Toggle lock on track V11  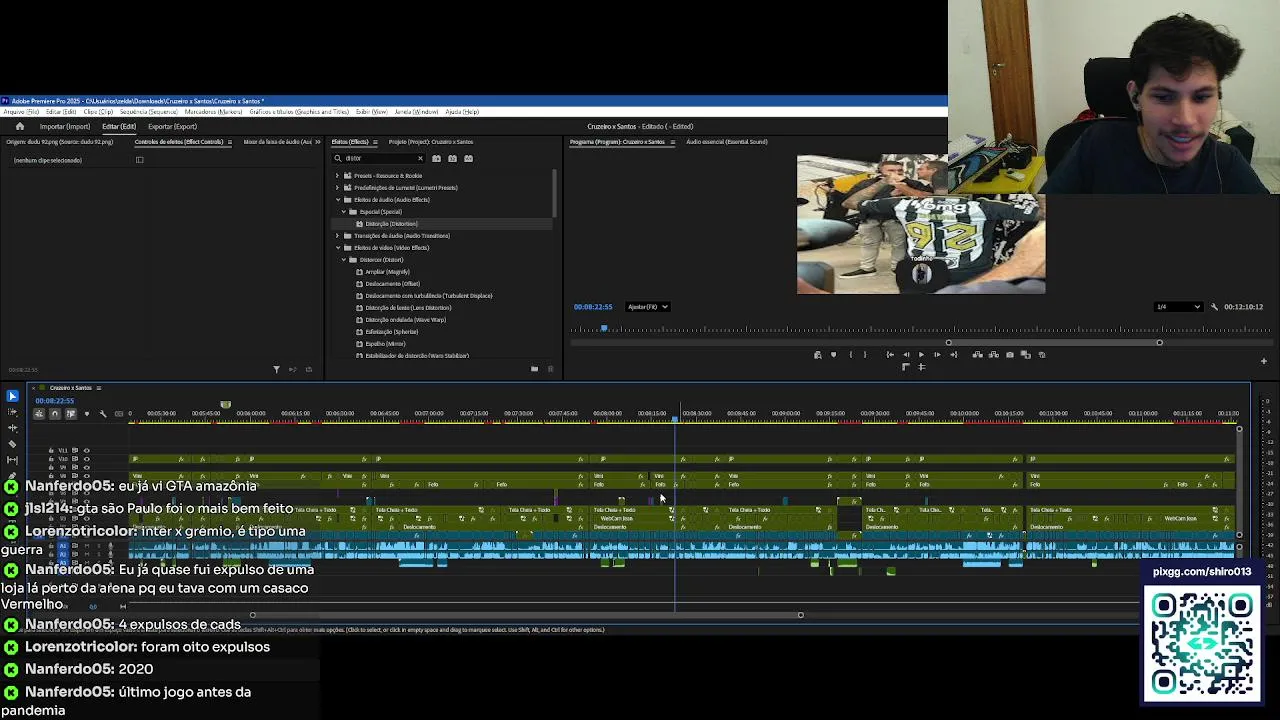coord(51,451)
